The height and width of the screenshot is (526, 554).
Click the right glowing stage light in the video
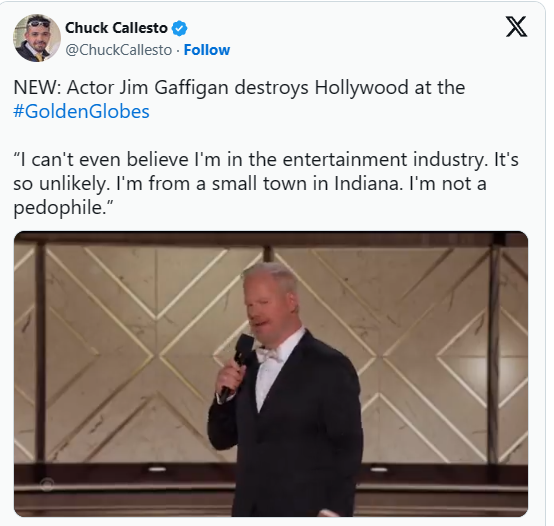point(378,469)
